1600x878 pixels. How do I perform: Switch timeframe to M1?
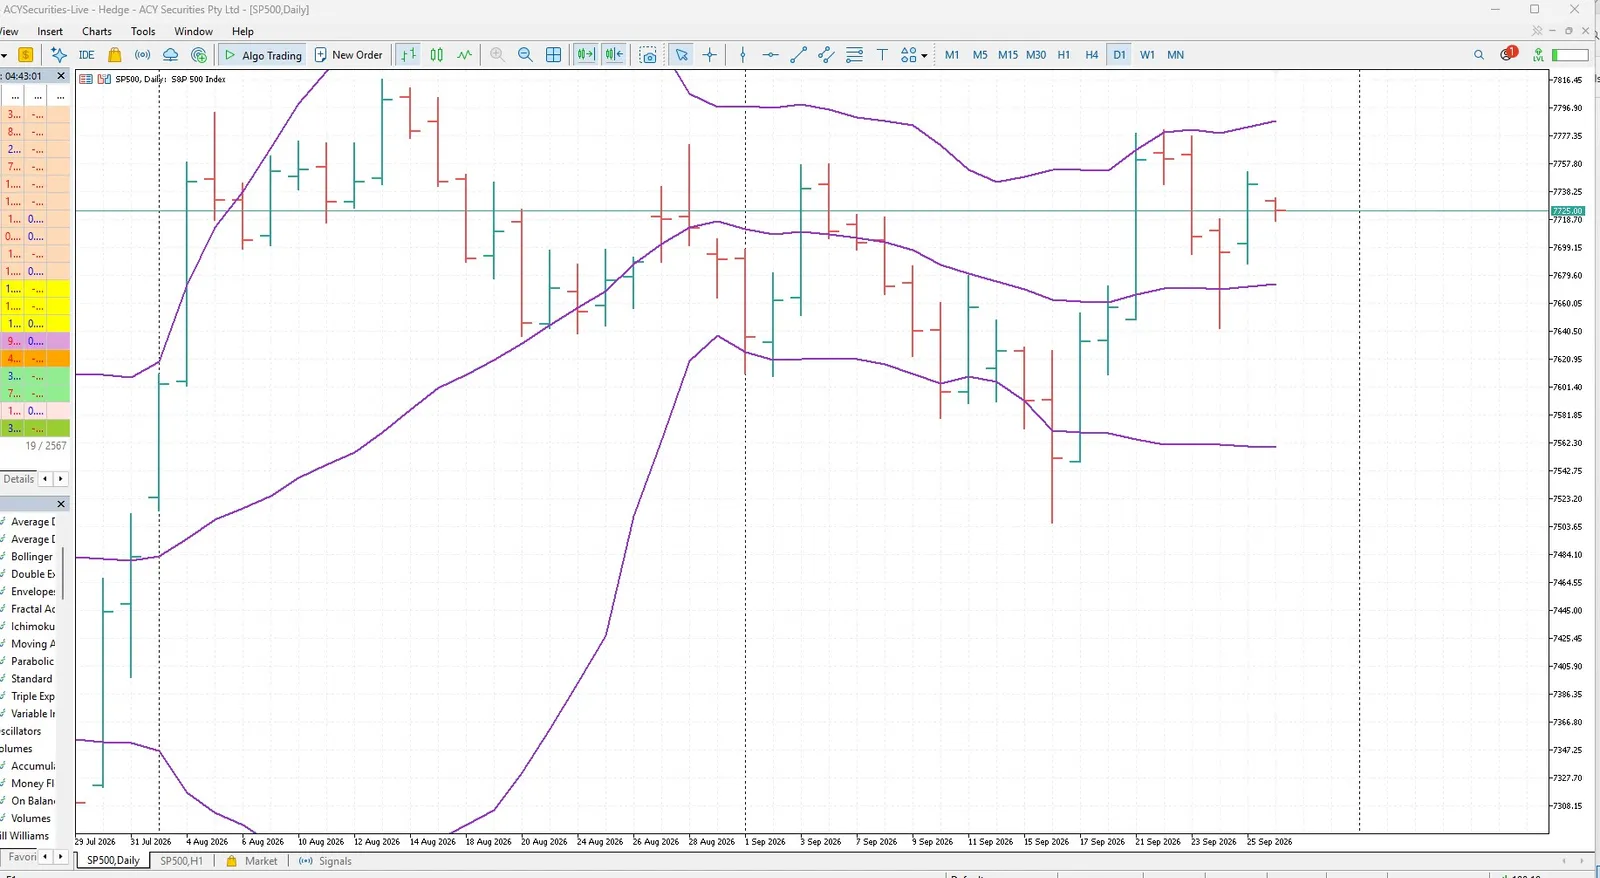click(x=952, y=55)
